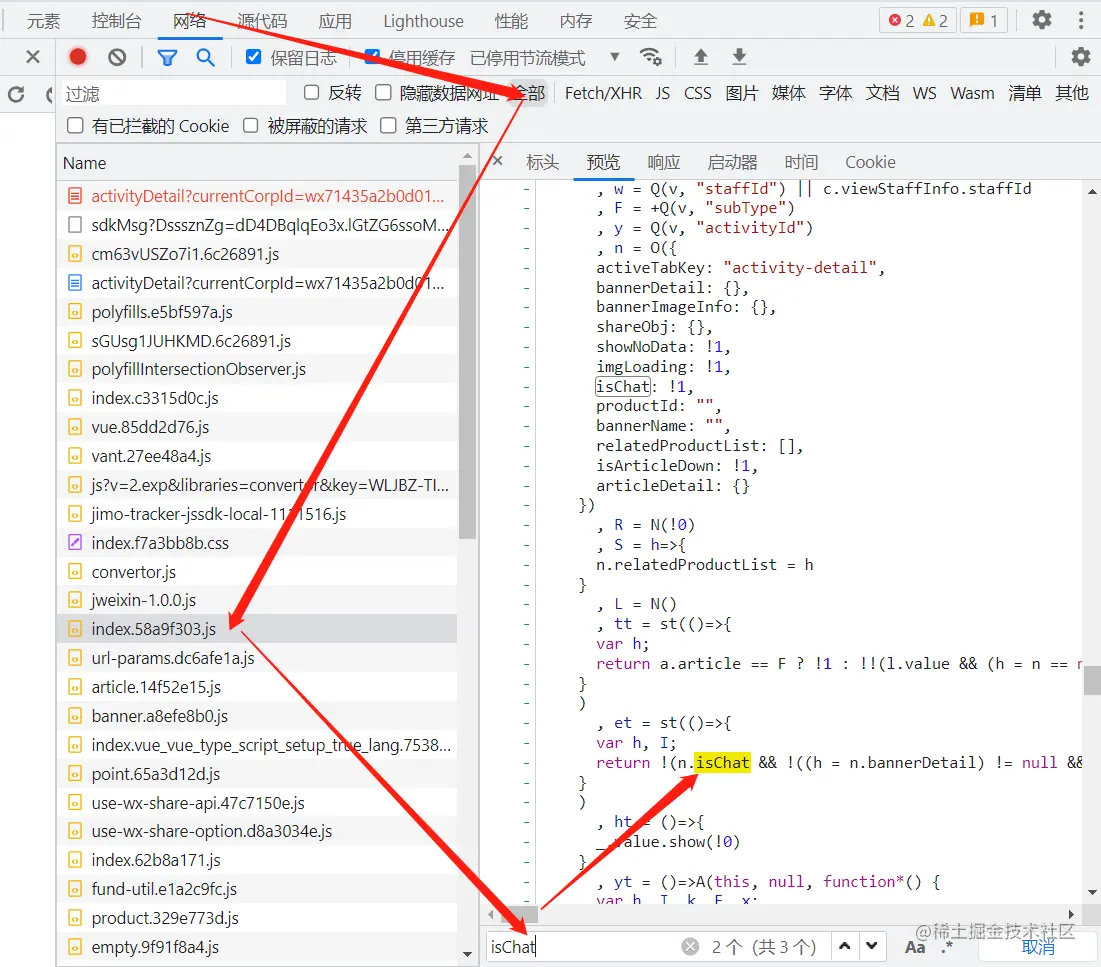Clear the isChat search text
1101x967 pixels.
pos(690,947)
